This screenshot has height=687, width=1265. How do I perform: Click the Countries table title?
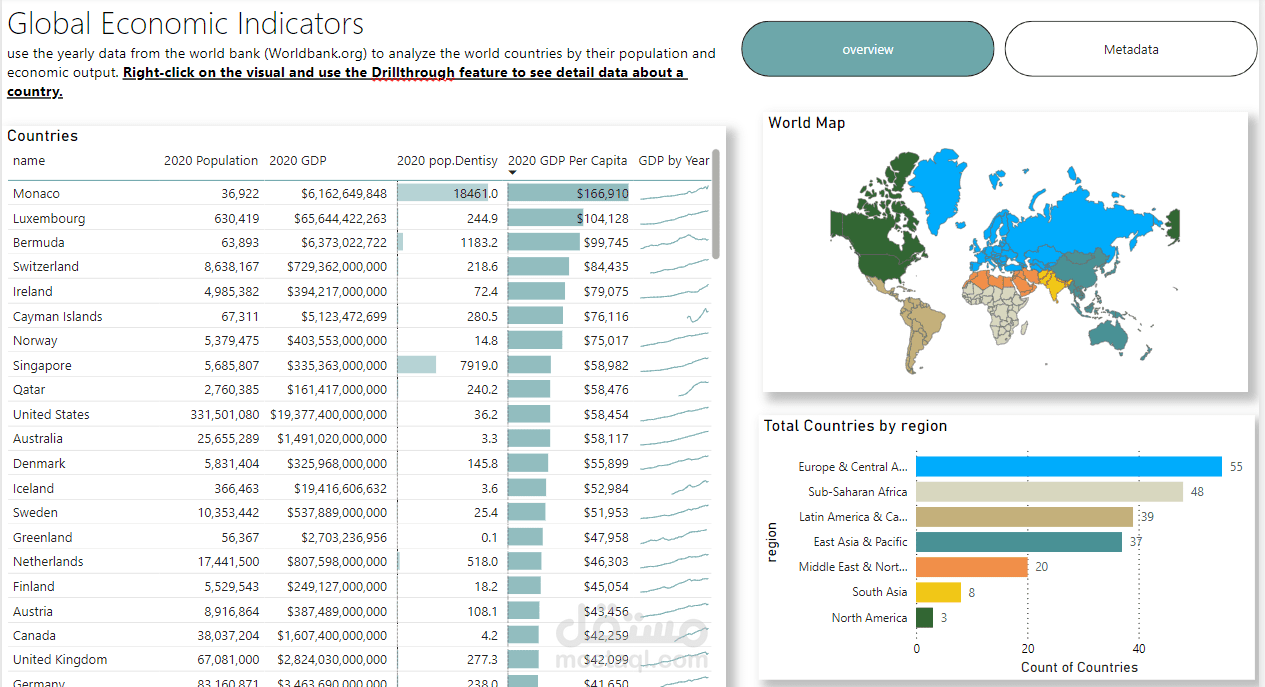coord(42,136)
